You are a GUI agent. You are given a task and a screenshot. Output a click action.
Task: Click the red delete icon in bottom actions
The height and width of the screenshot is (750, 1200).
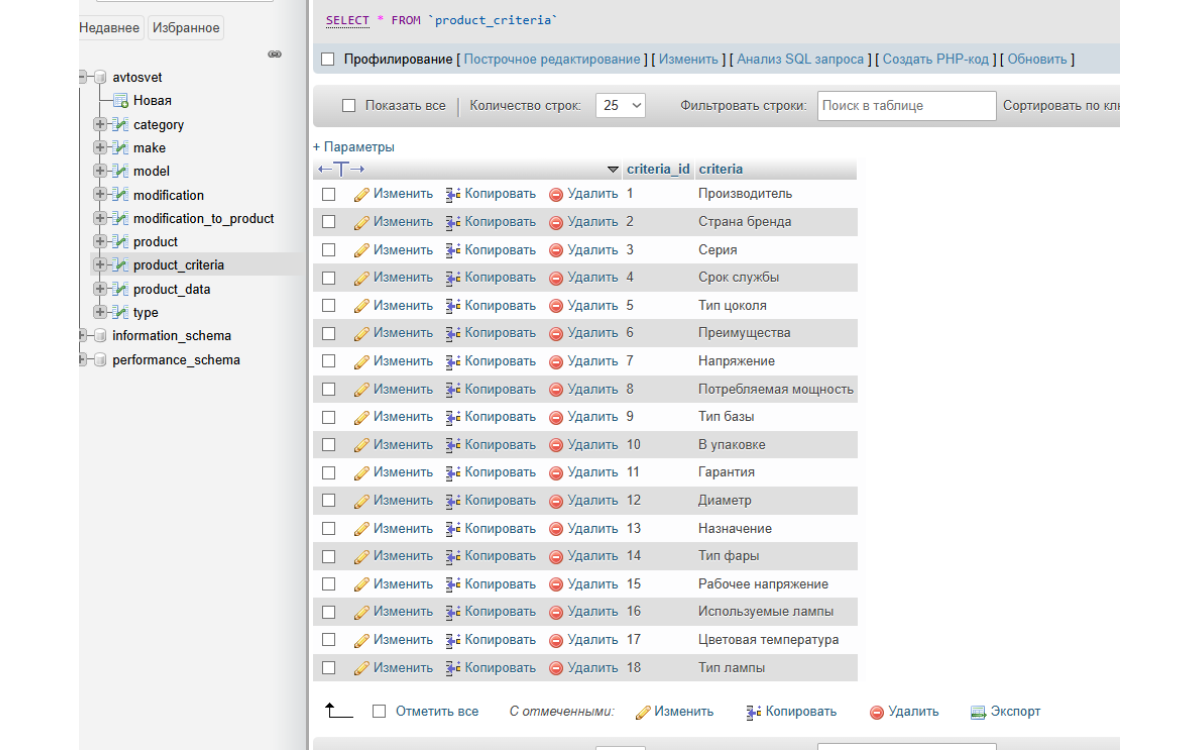tap(876, 712)
